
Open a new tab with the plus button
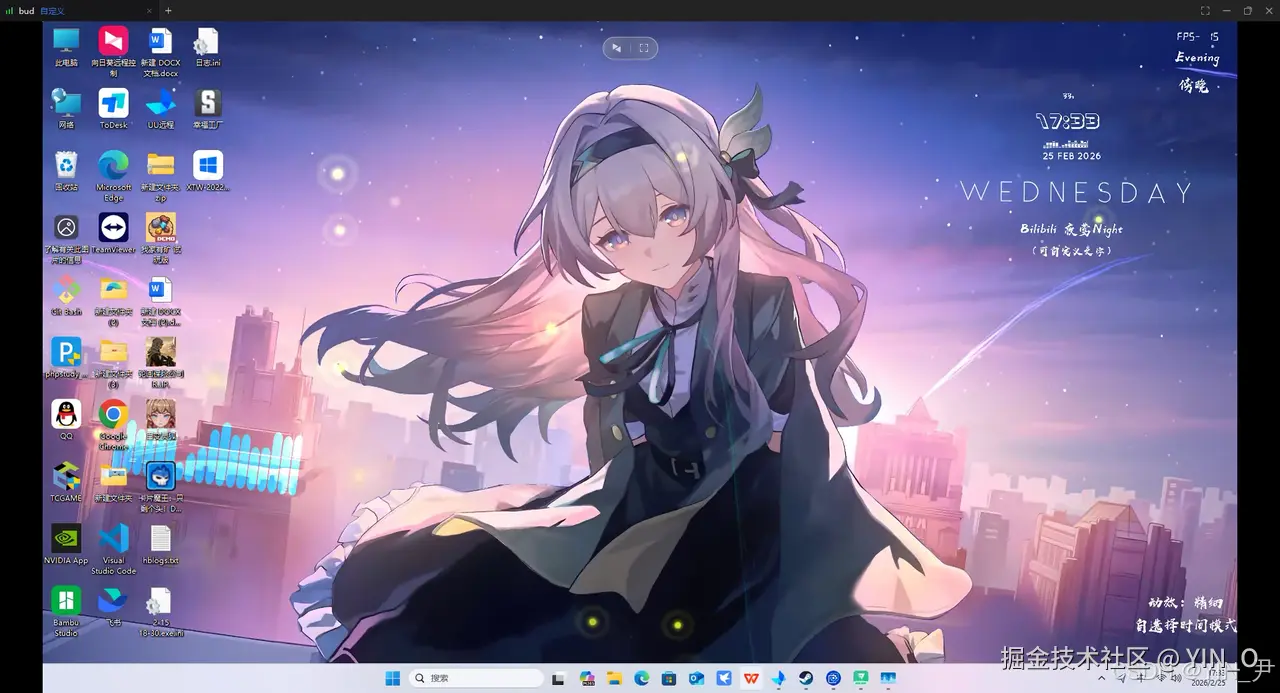[168, 10]
